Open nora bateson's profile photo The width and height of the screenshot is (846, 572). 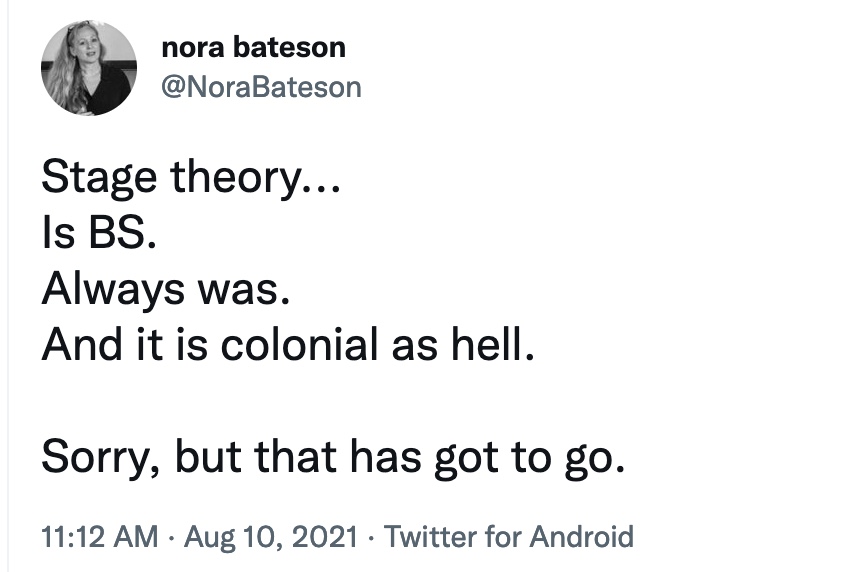tap(89, 68)
